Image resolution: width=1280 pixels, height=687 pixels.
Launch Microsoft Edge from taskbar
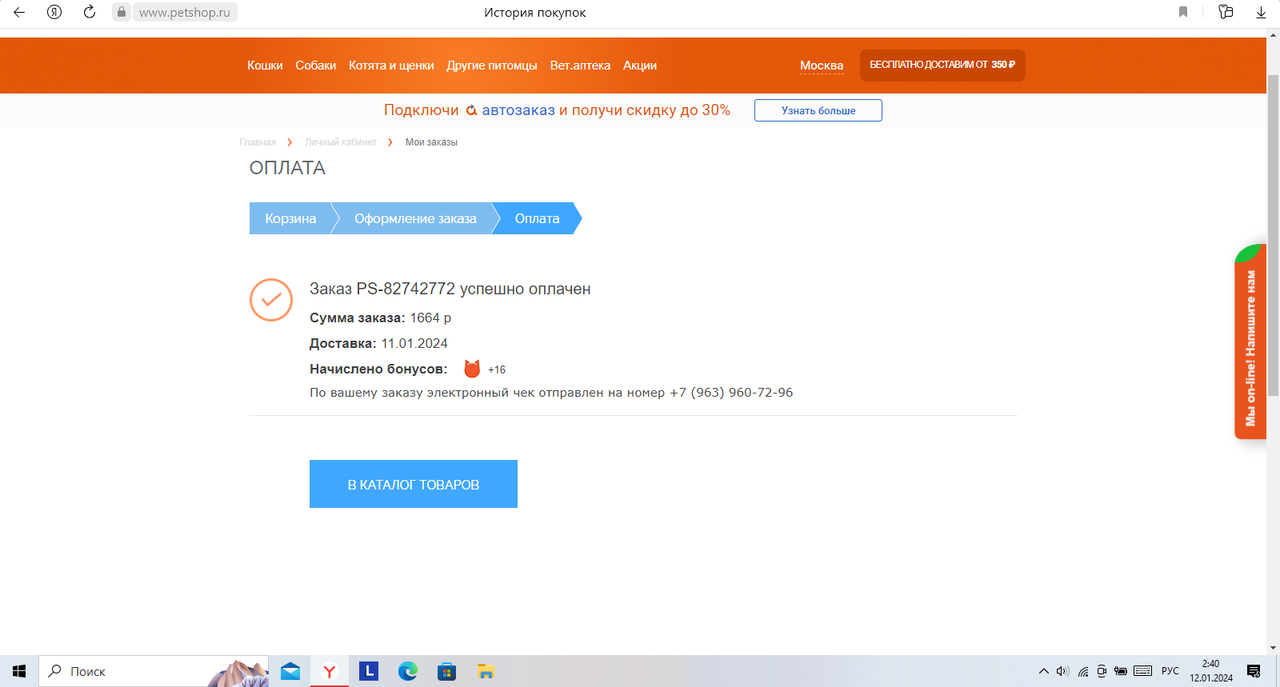tap(407, 671)
